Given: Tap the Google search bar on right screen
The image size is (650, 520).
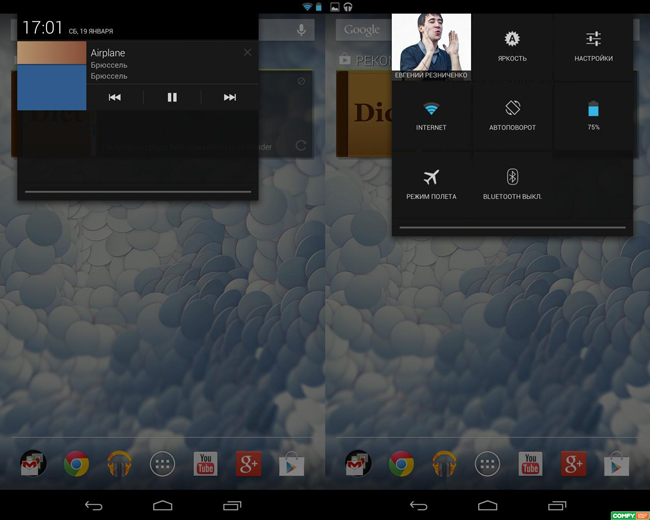Looking at the screenshot, I should click(x=363, y=30).
